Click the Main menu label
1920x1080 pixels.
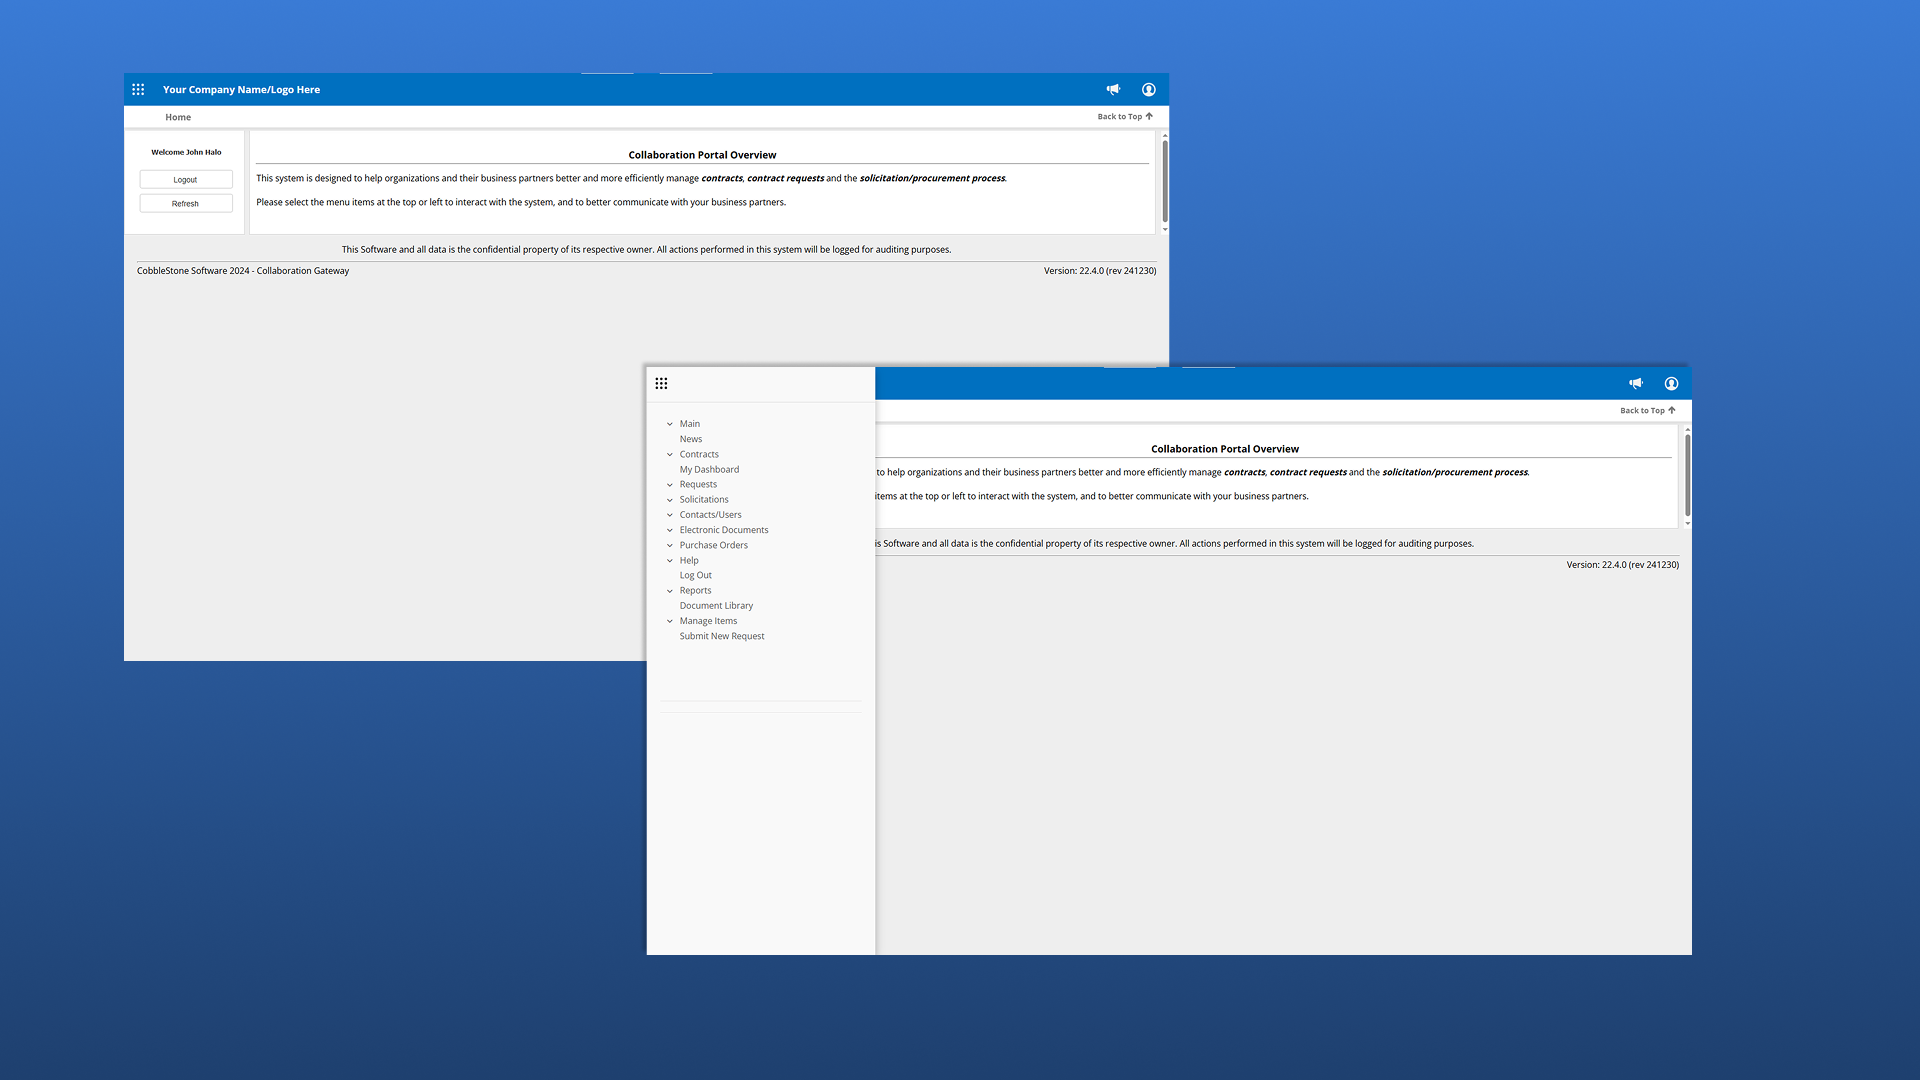[x=690, y=424]
